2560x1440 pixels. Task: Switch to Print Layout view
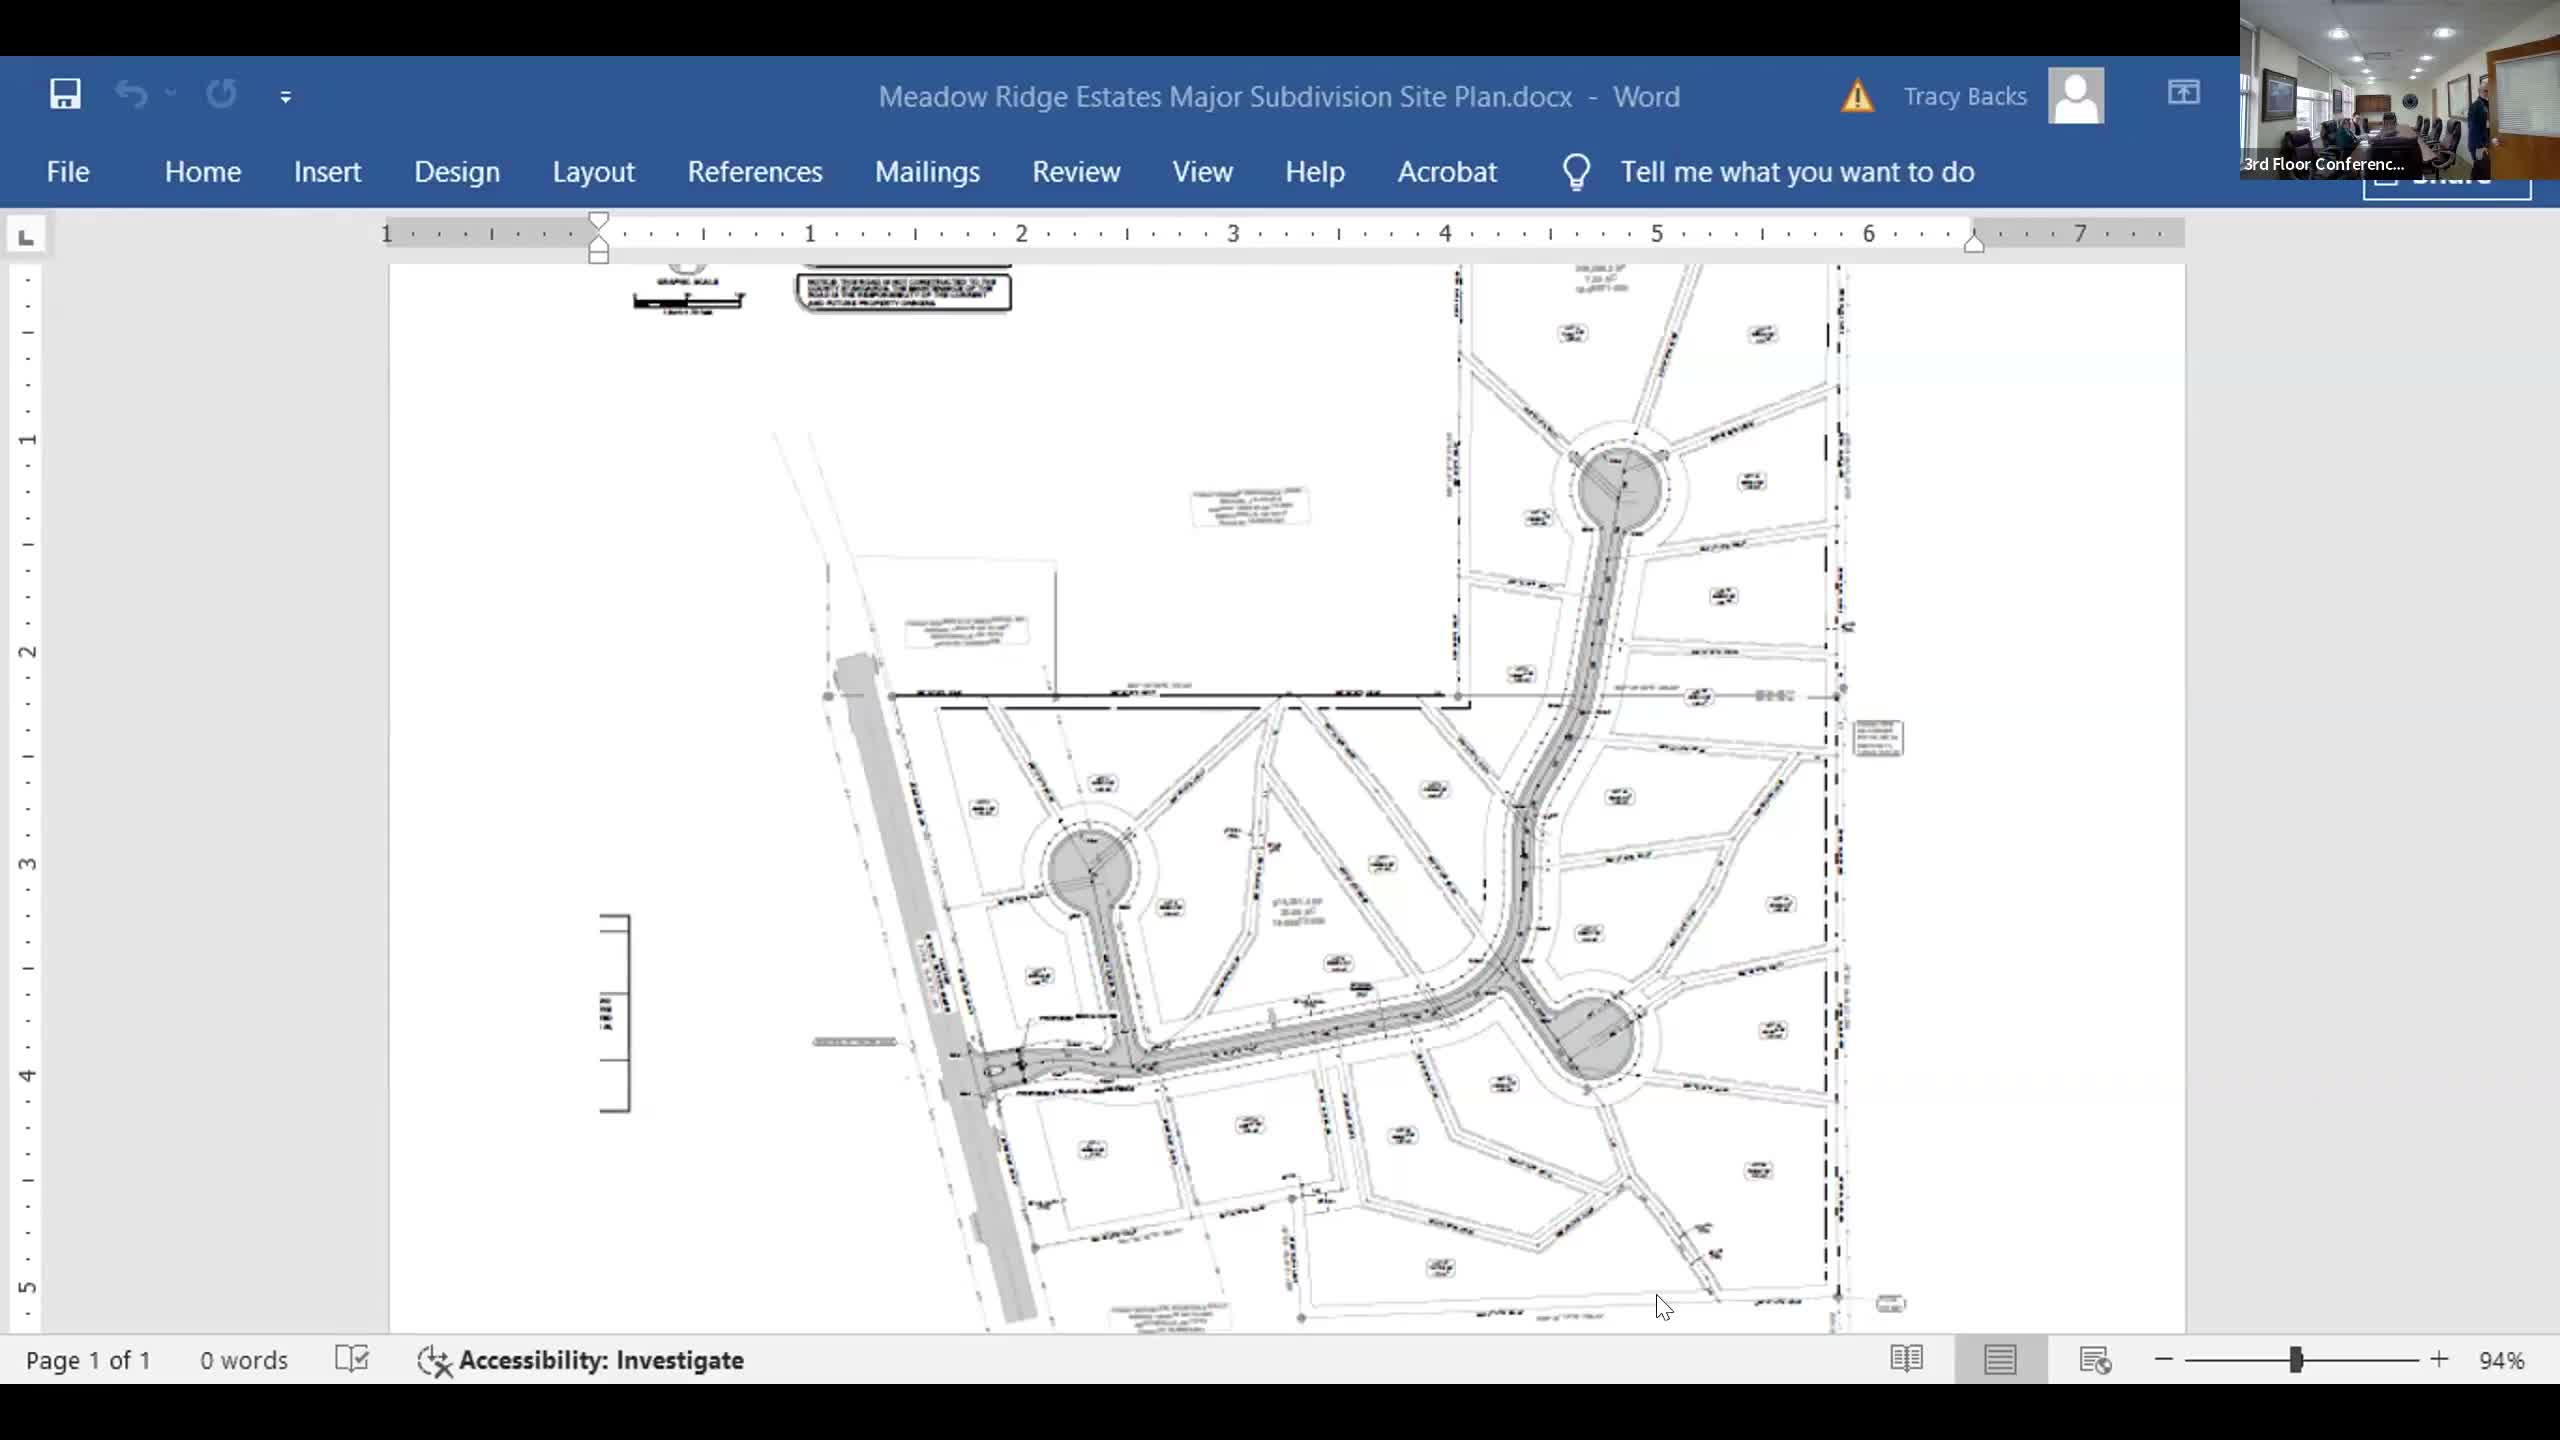2000,1359
